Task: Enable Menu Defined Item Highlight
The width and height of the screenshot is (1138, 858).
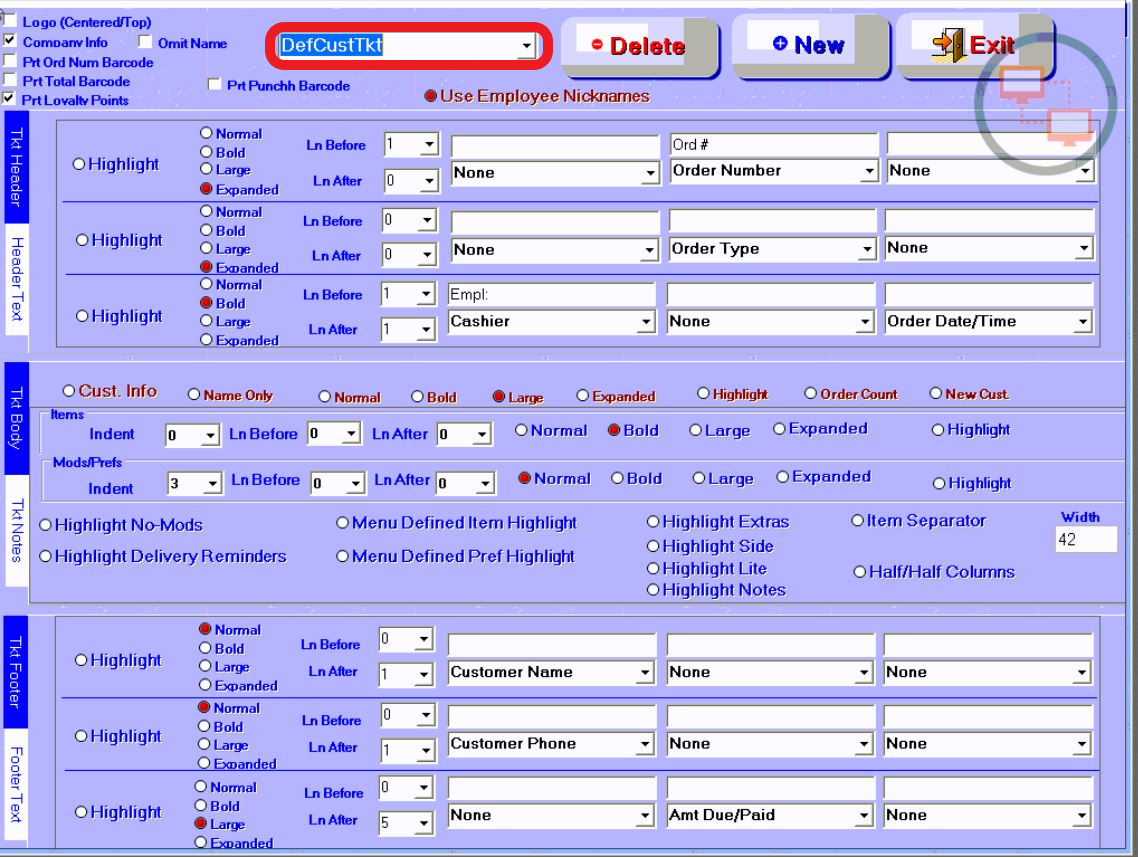Action: 343,523
